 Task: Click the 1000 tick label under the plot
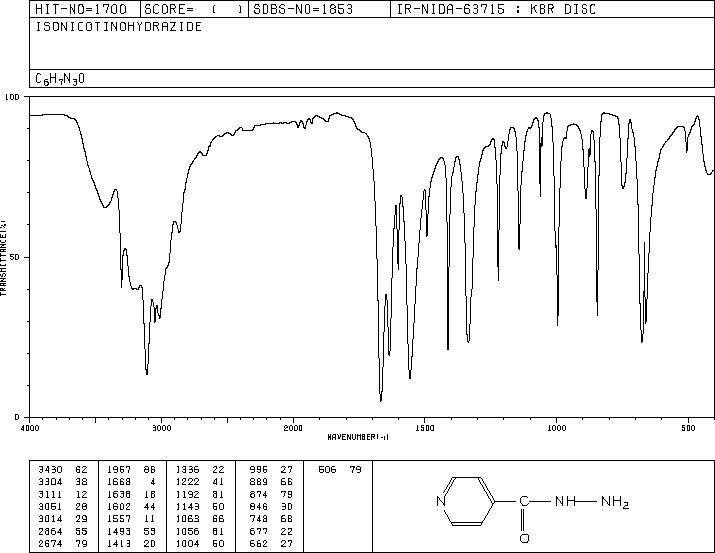557,428
